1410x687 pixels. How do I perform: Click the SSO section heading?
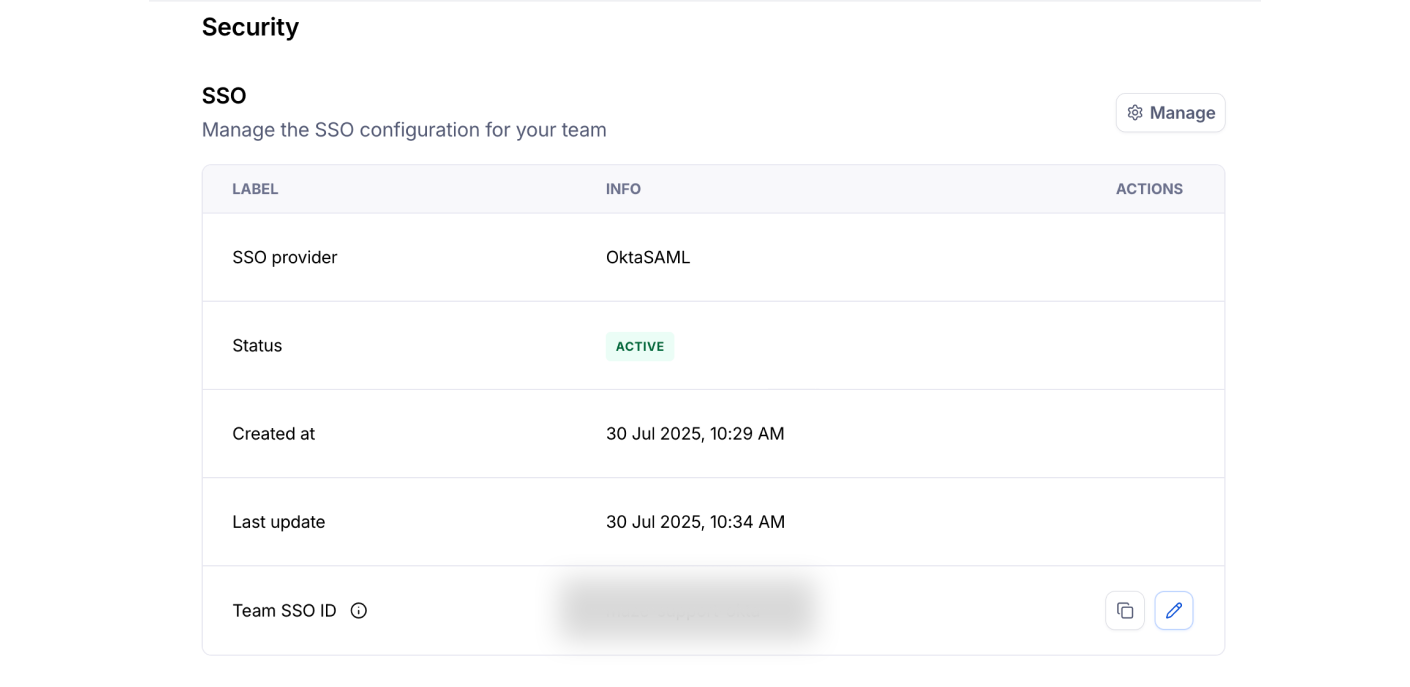224,96
